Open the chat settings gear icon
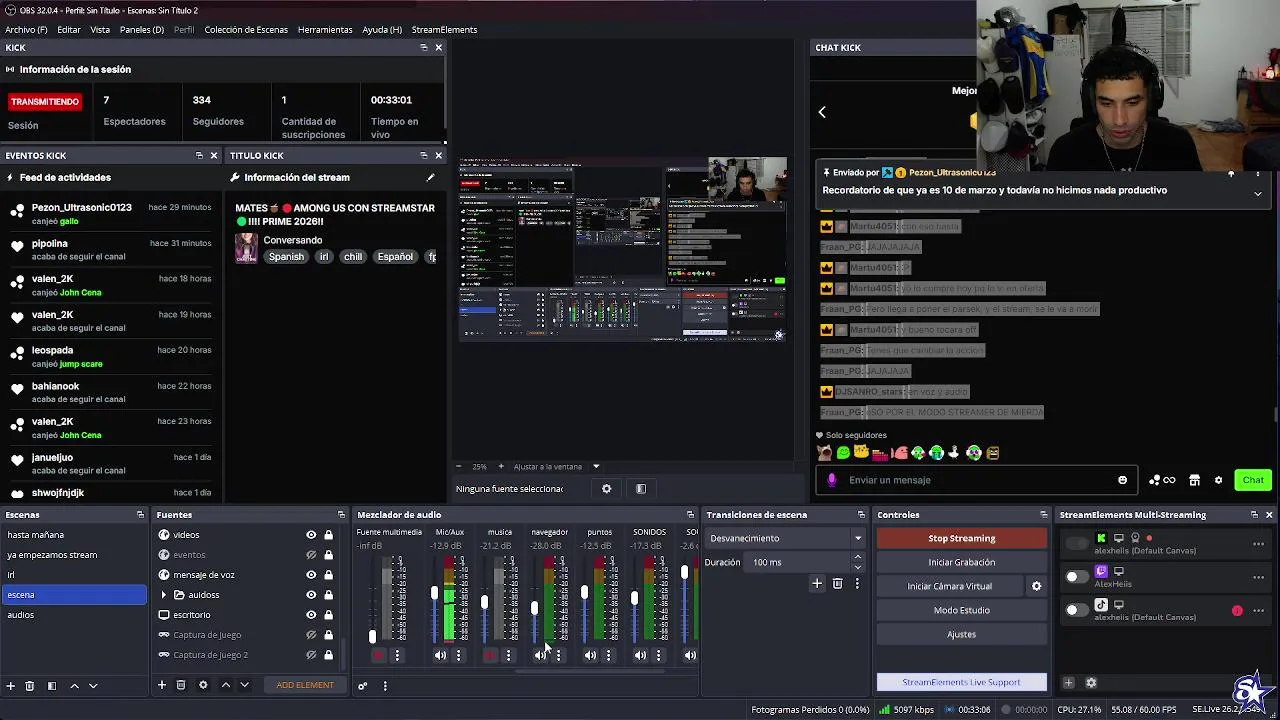The height and width of the screenshot is (720, 1280). tap(1218, 480)
